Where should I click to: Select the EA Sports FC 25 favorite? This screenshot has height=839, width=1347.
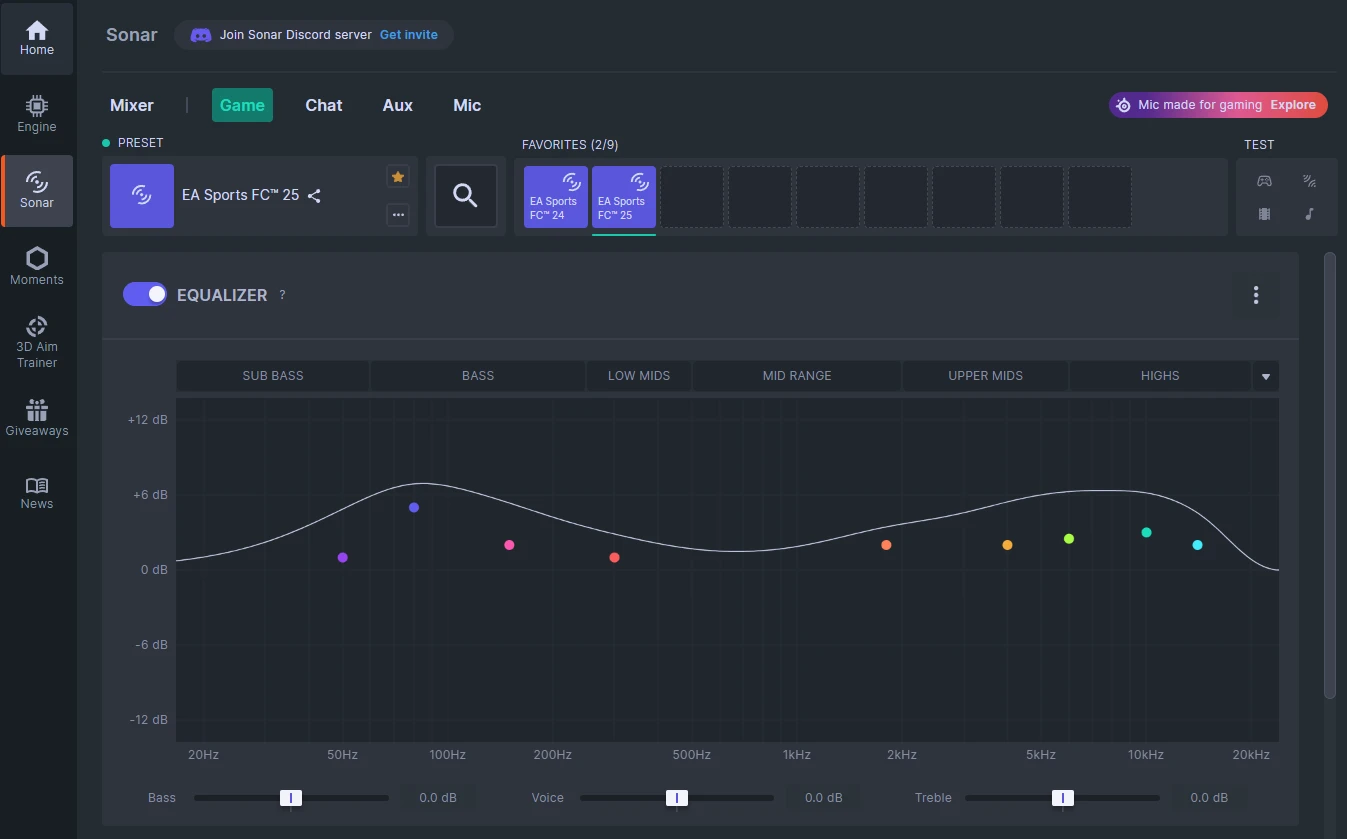(x=624, y=197)
